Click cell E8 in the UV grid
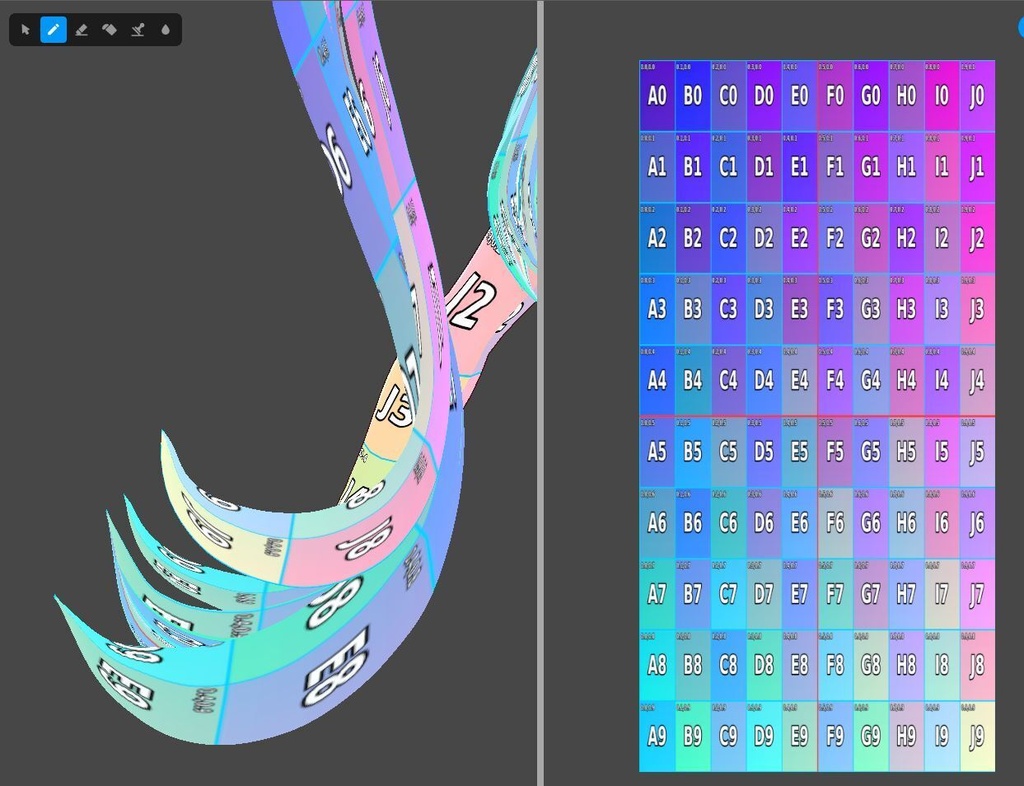1024x786 pixels. pos(799,665)
